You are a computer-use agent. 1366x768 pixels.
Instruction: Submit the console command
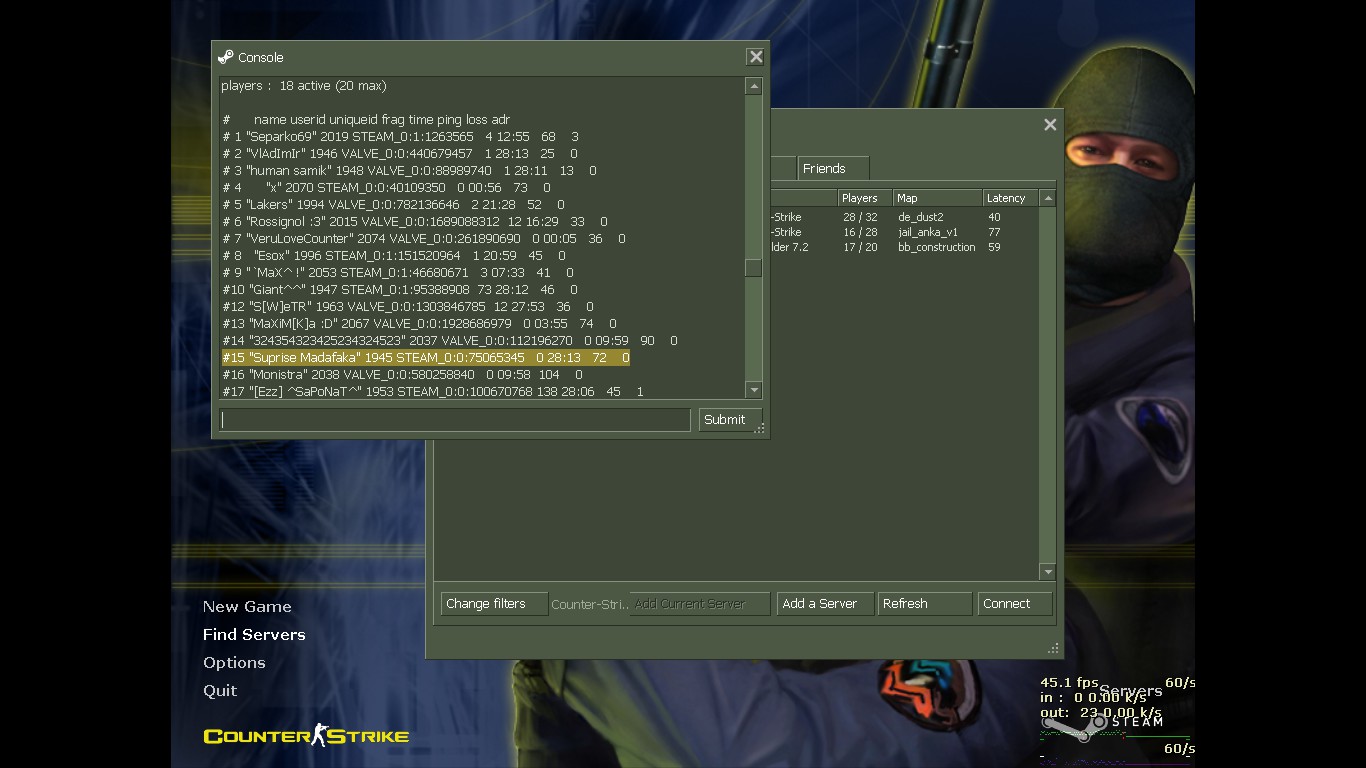[730, 420]
